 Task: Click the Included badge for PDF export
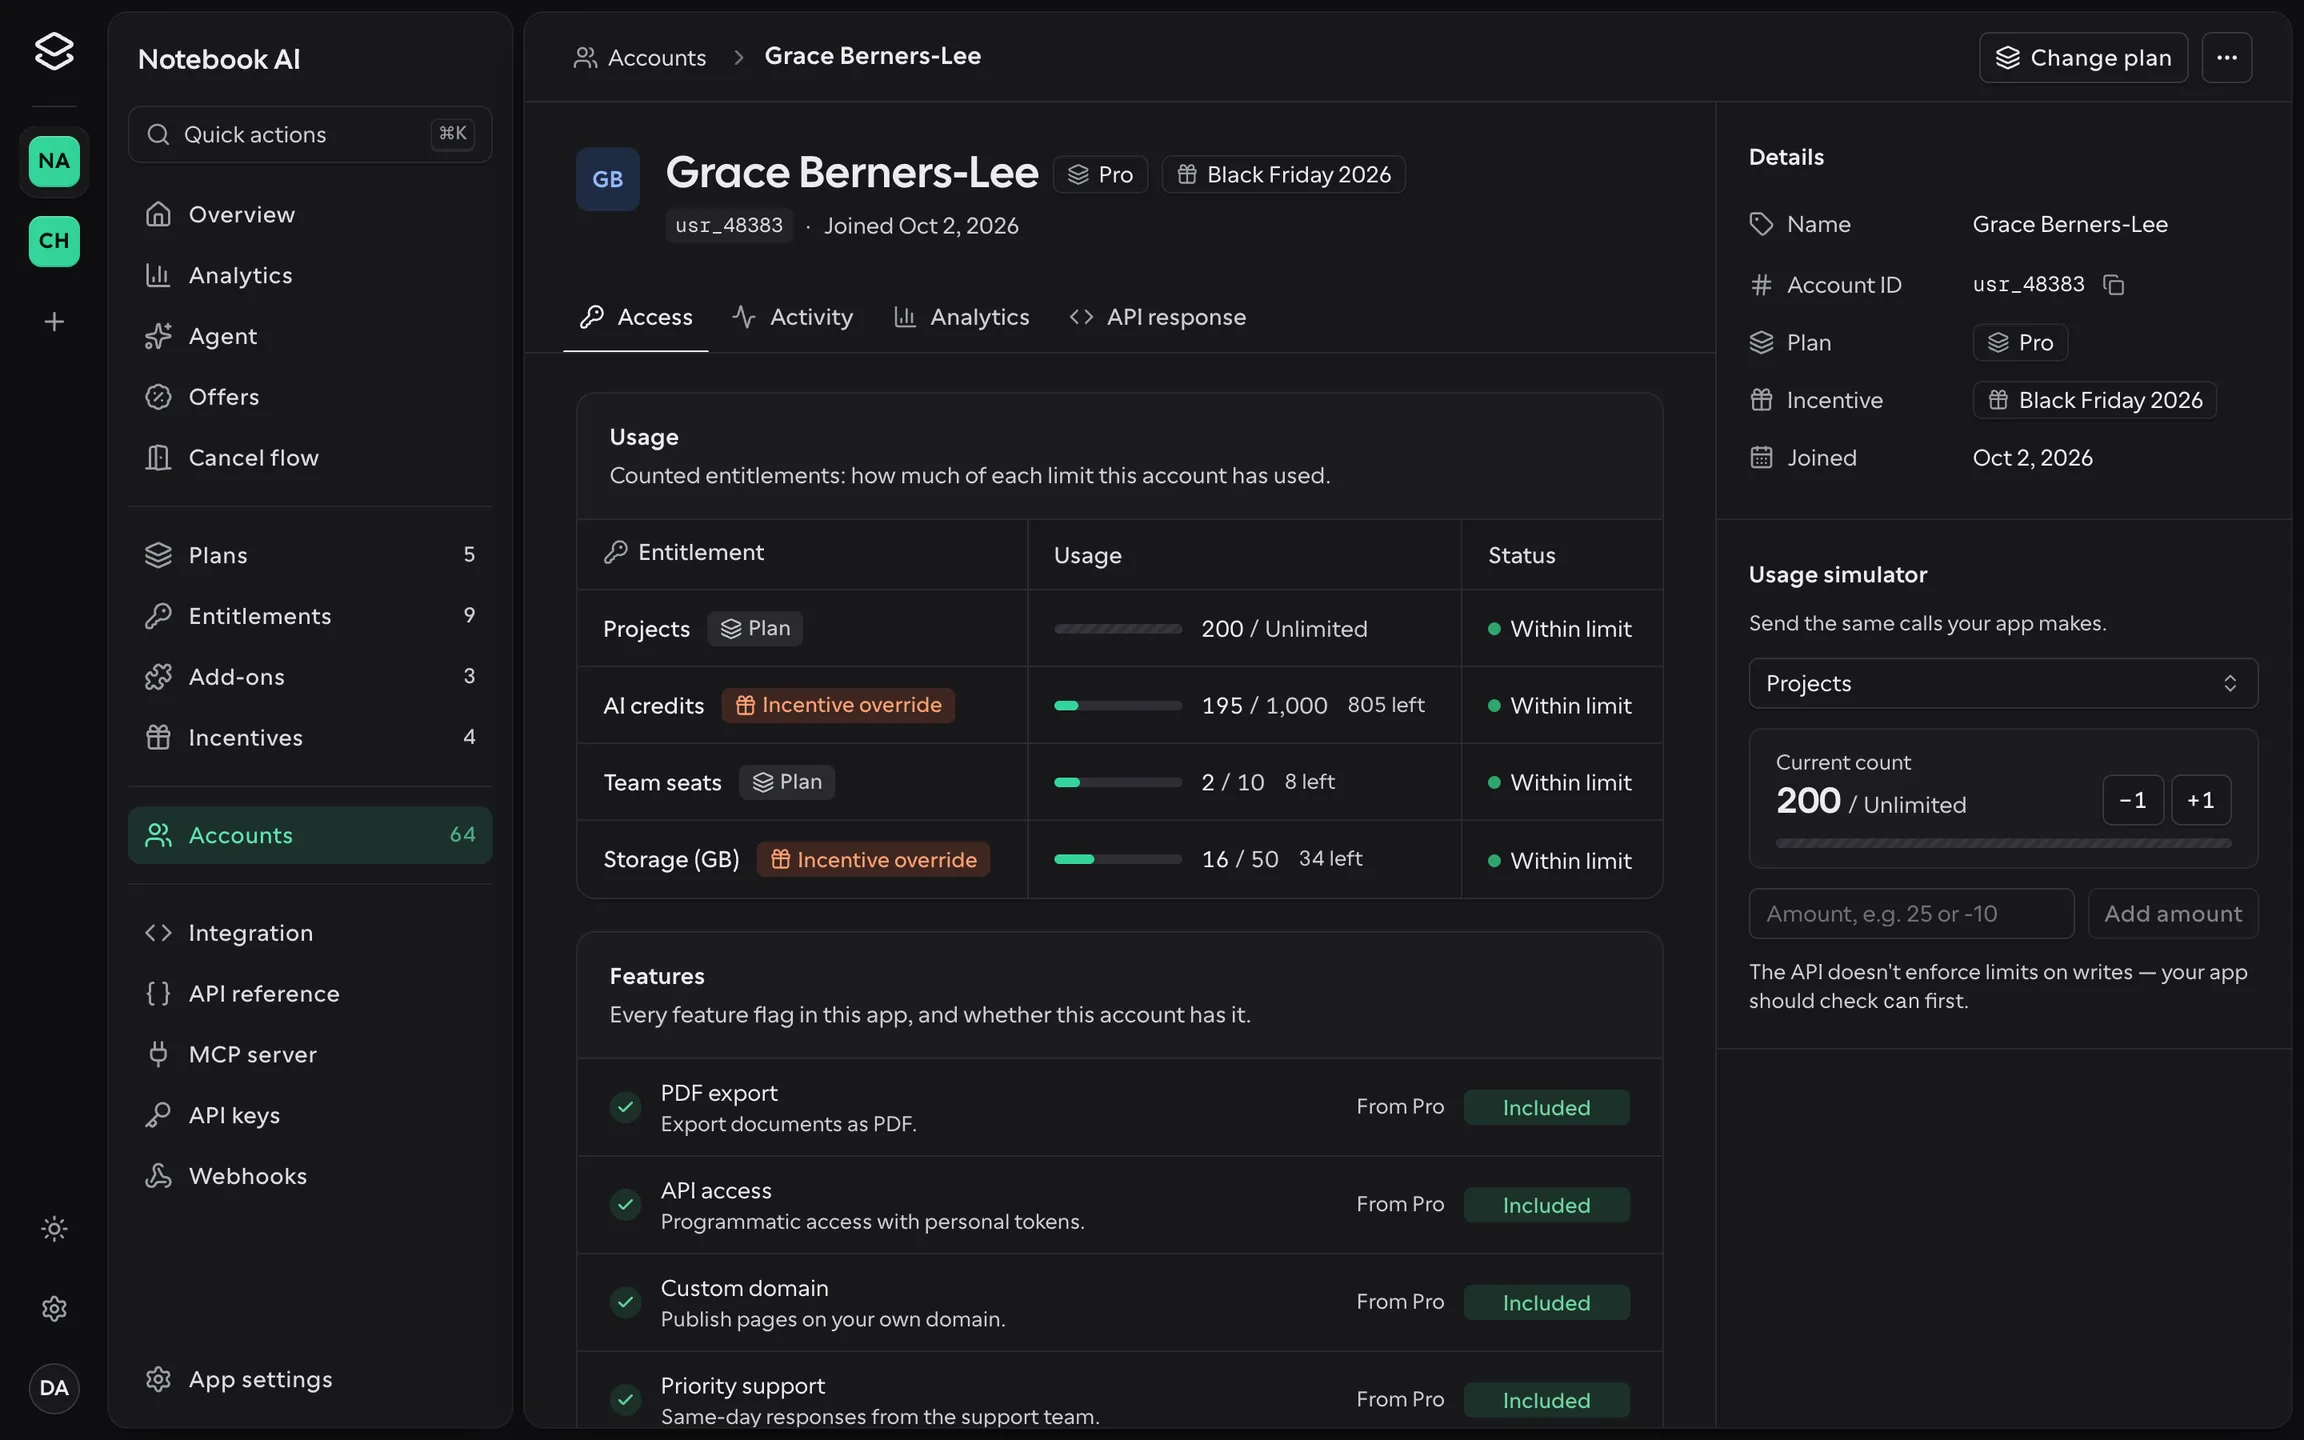1546,1108
